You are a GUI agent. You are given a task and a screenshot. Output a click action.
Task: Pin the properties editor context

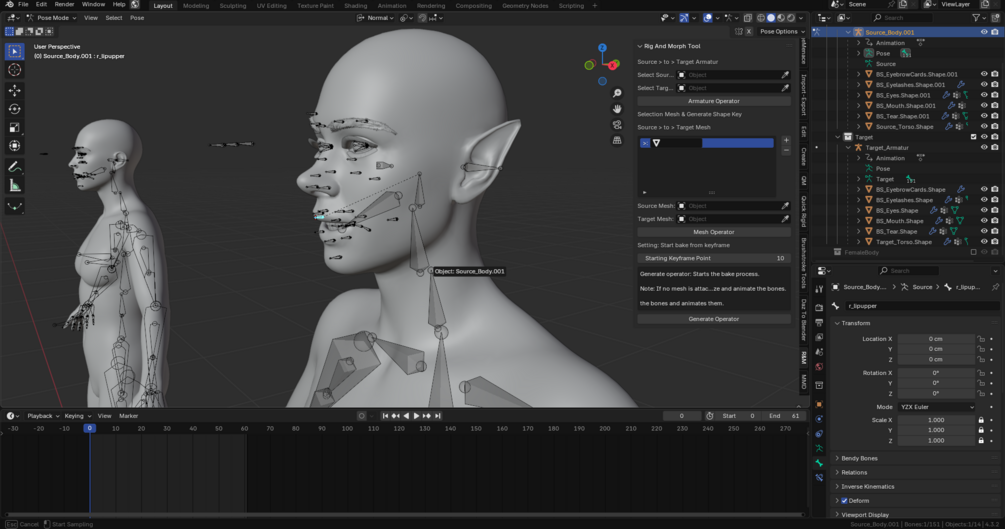(995, 287)
